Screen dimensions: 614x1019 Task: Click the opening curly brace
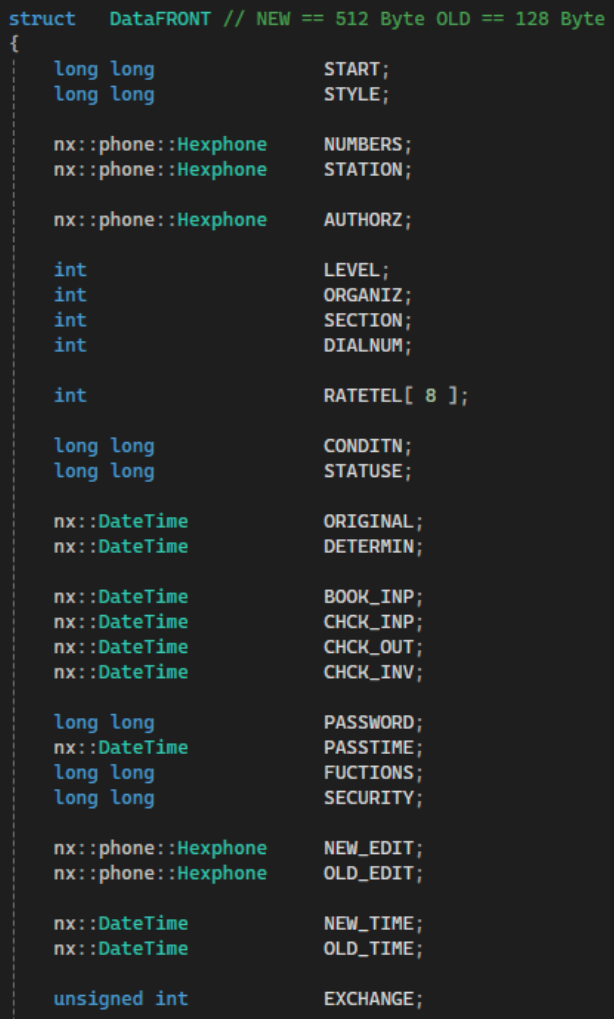point(14,43)
